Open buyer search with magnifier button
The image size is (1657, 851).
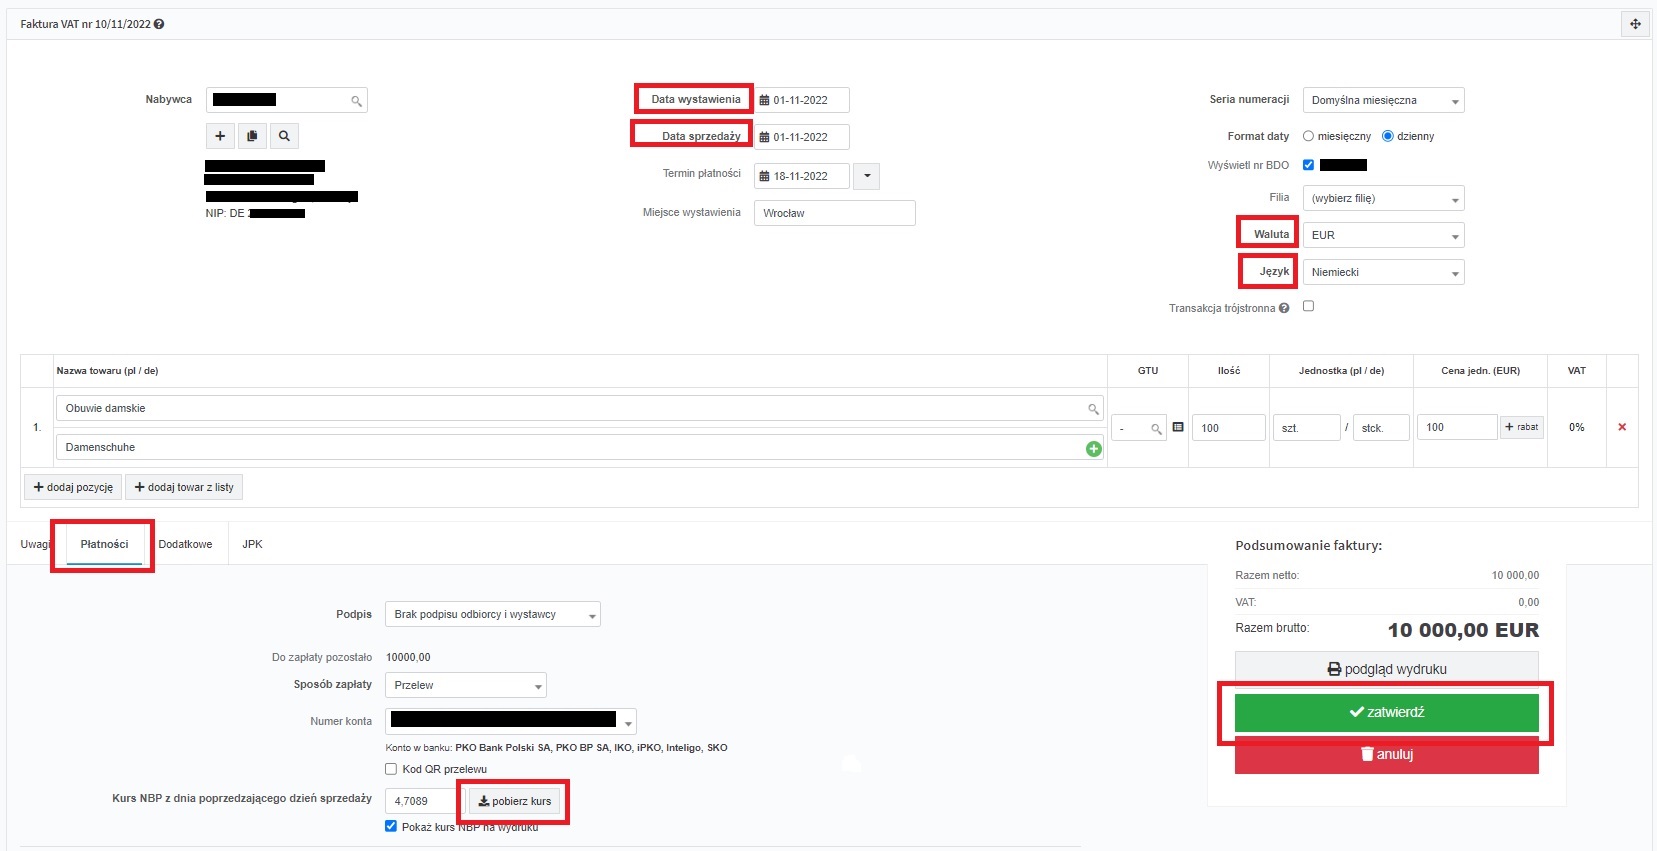(284, 136)
